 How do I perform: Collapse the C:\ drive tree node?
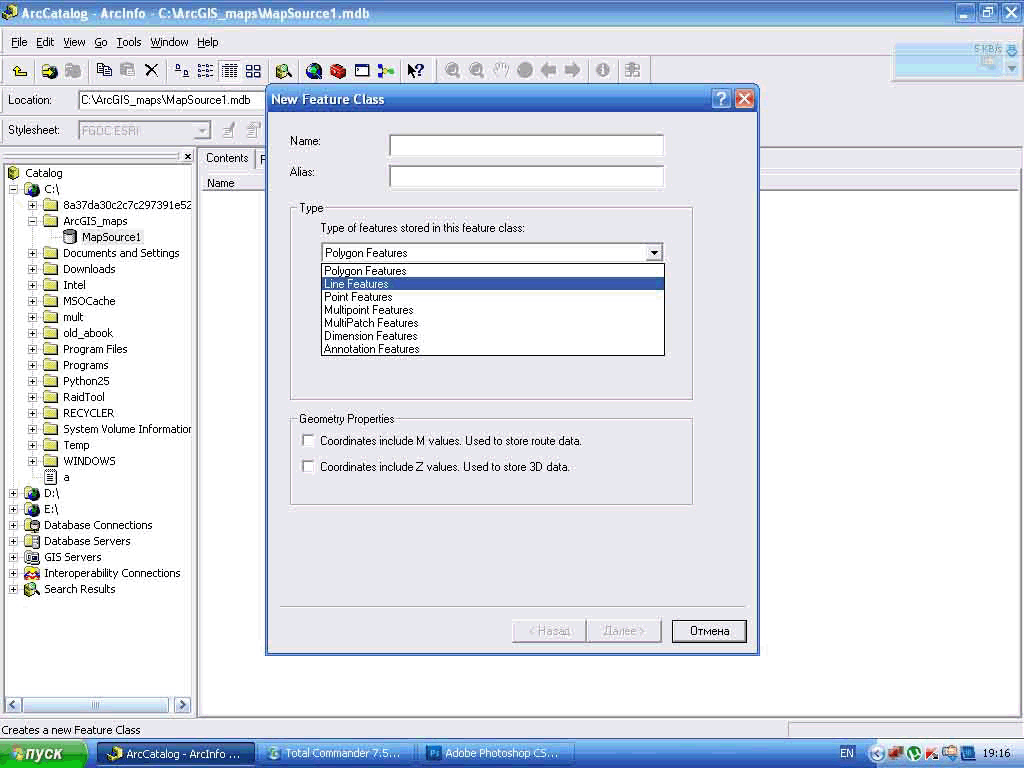coord(13,189)
